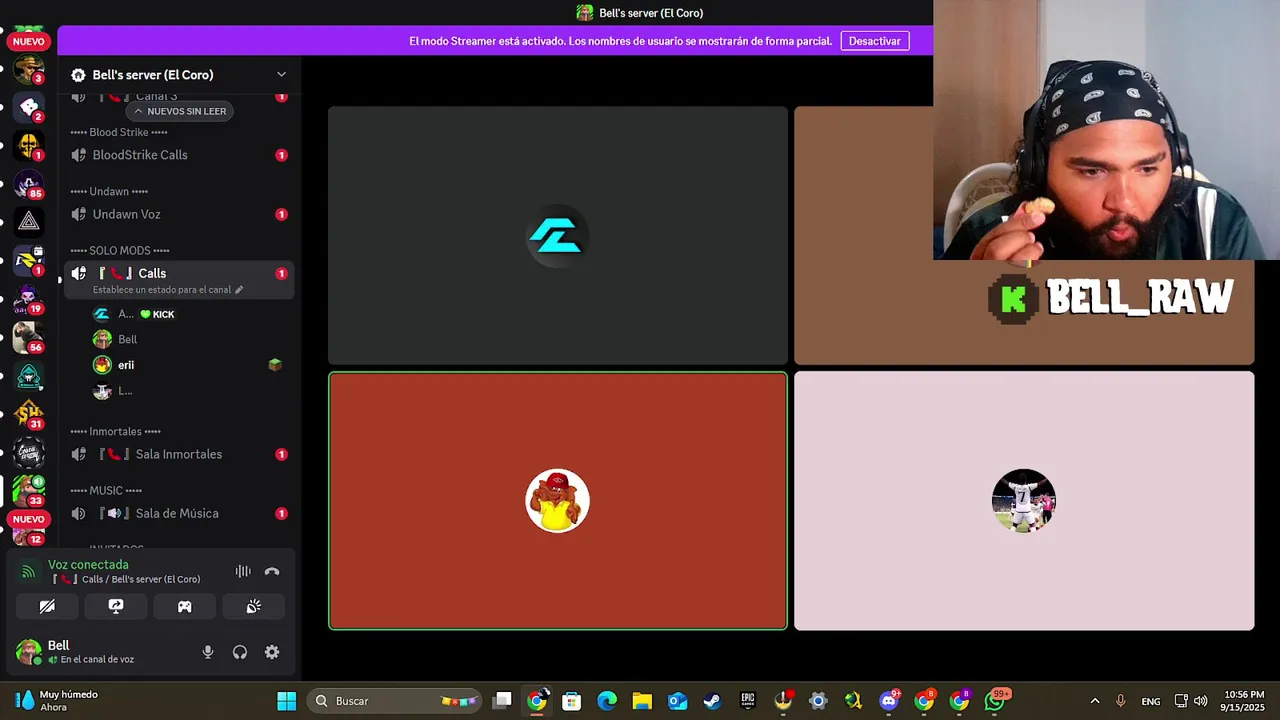The width and height of the screenshot is (1280, 720).
Task: Start an activity with the gamepad icon
Action: (x=185, y=606)
